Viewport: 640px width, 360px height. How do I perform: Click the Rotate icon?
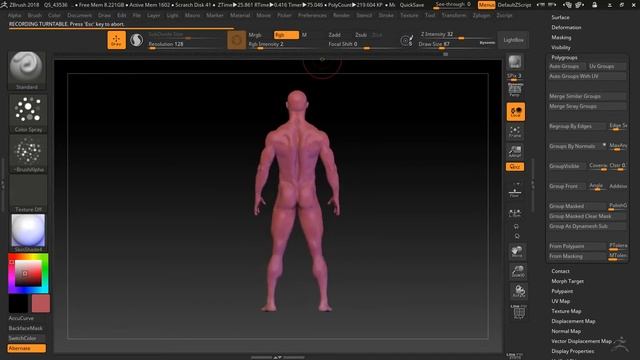click(x=519, y=291)
